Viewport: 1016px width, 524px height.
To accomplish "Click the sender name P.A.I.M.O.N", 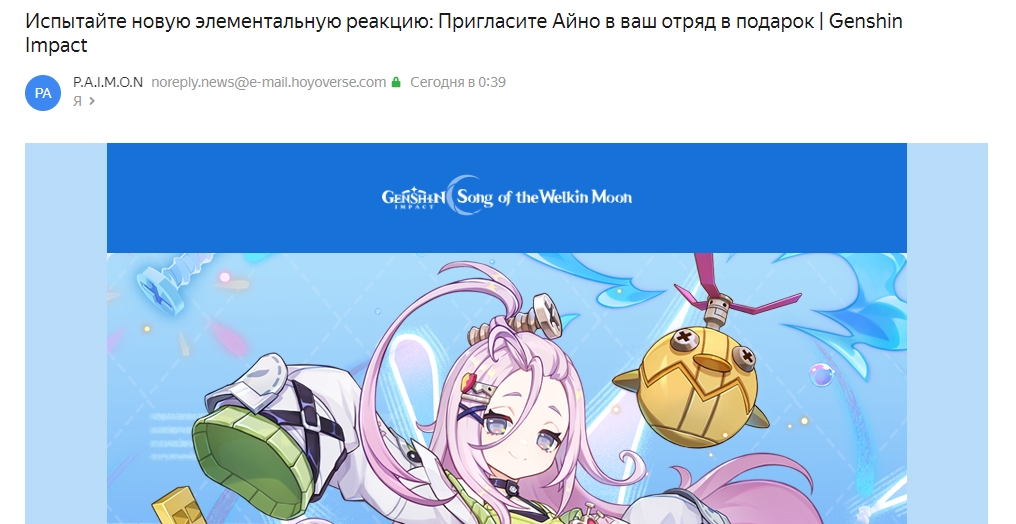I will [x=108, y=82].
